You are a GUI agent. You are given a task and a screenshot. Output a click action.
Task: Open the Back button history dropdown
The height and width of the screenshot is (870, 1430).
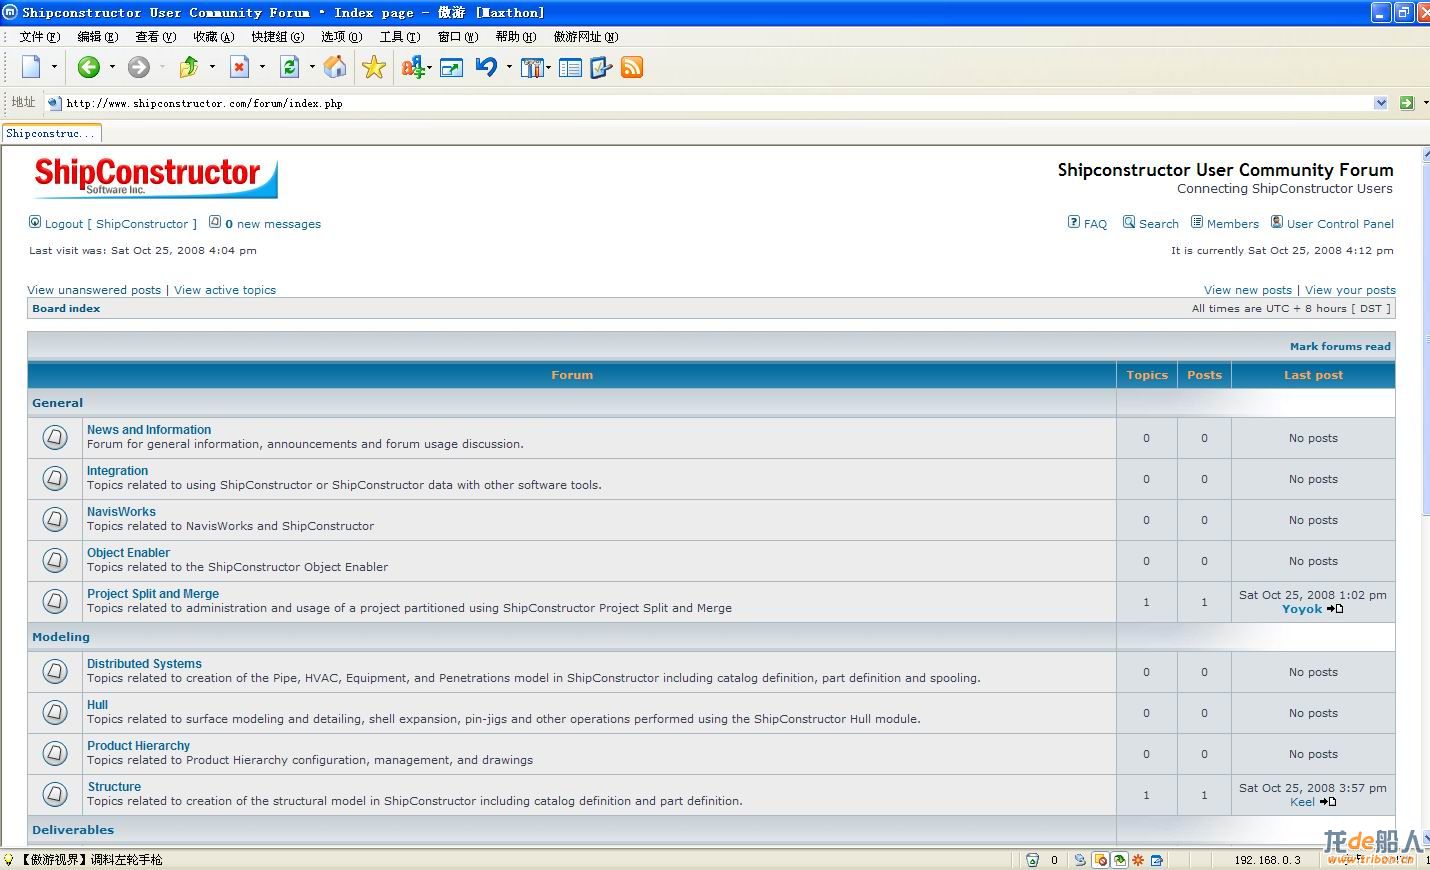[112, 67]
